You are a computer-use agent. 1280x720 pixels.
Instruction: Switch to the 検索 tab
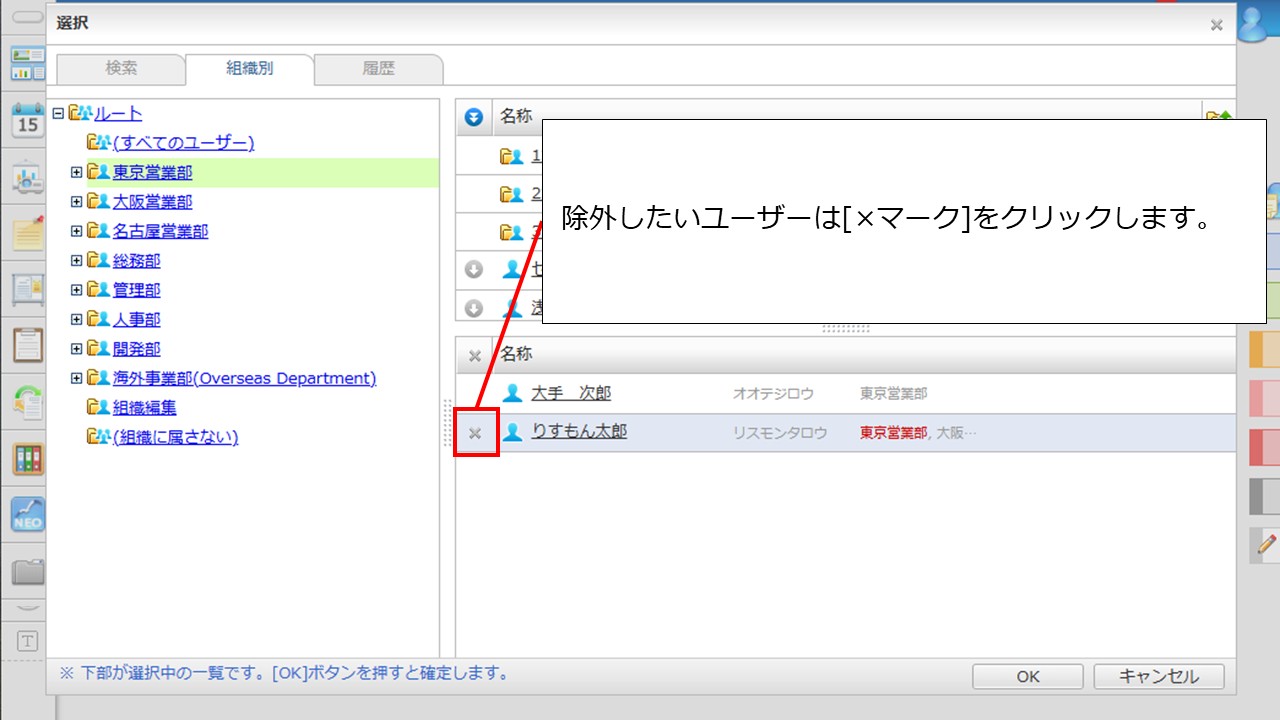click(121, 69)
